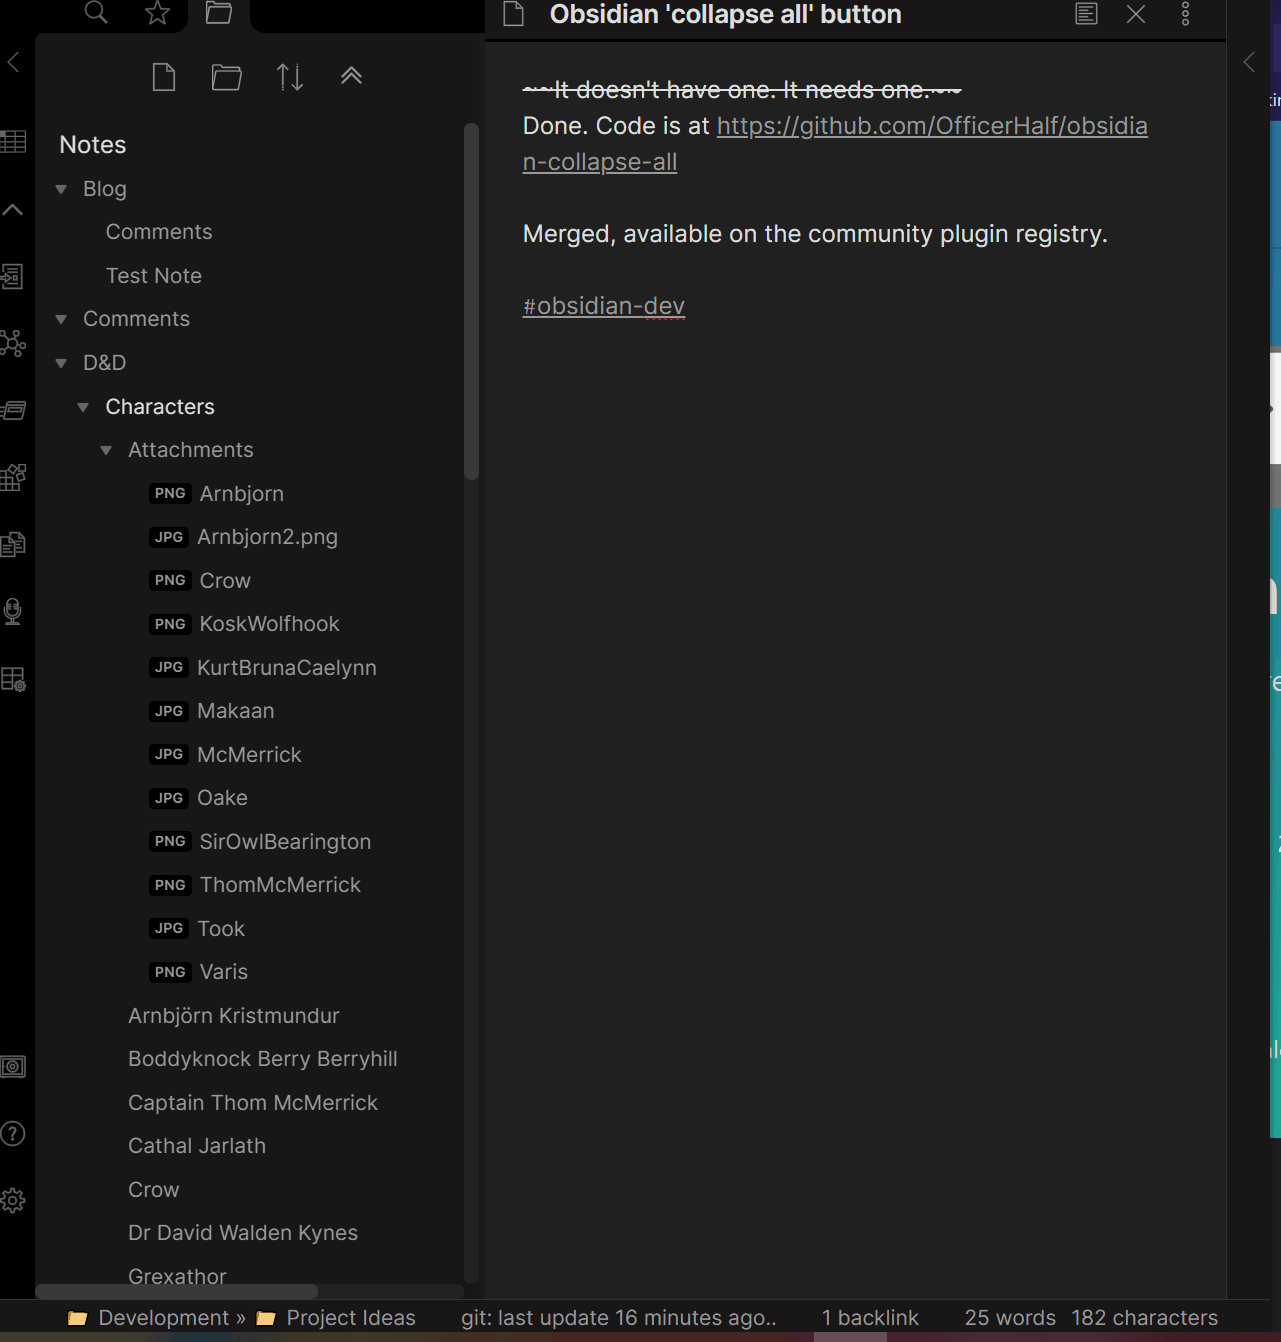Open the KoskWolfhook image
This screenshot has height=1342, width=1281.
(270, 624)
